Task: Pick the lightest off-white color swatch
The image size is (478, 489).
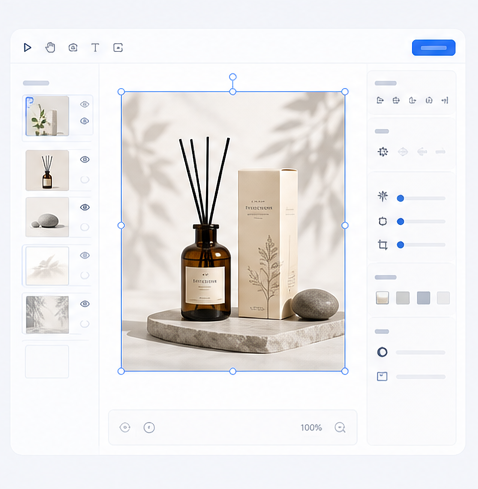Action: (x=443, y=298)
